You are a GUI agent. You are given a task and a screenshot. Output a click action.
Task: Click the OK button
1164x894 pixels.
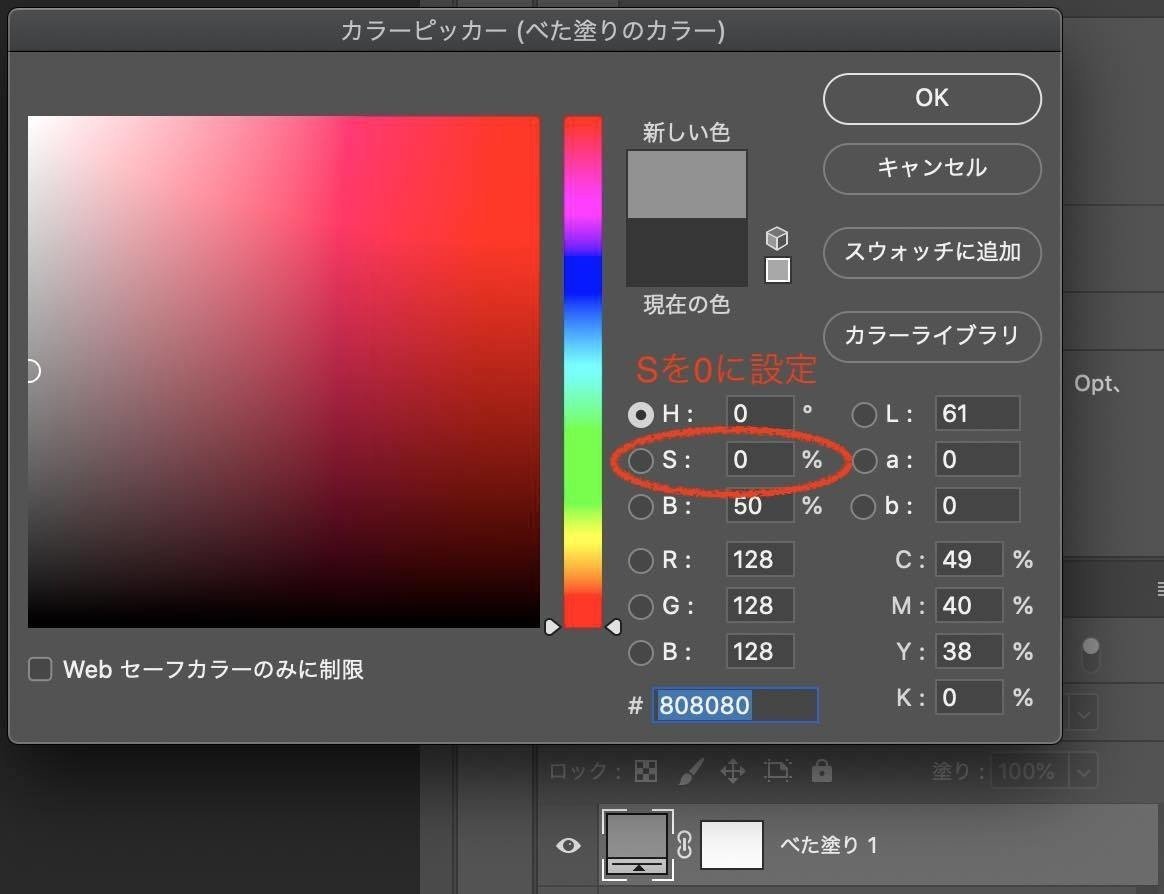pos(931,98)
